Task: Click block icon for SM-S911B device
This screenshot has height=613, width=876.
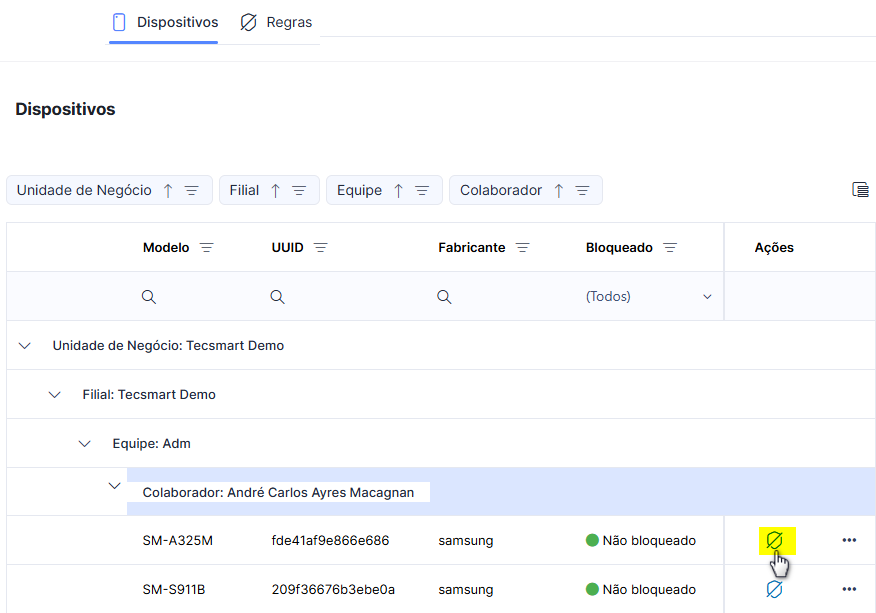Action: click(774, 590)
